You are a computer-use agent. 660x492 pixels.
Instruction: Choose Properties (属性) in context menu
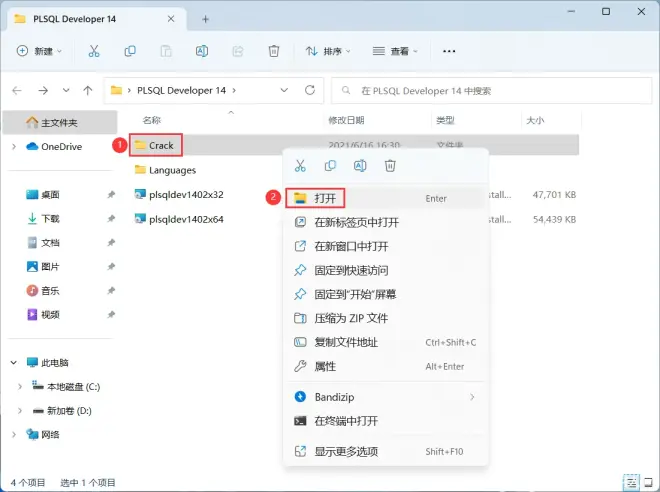(386, 366)
